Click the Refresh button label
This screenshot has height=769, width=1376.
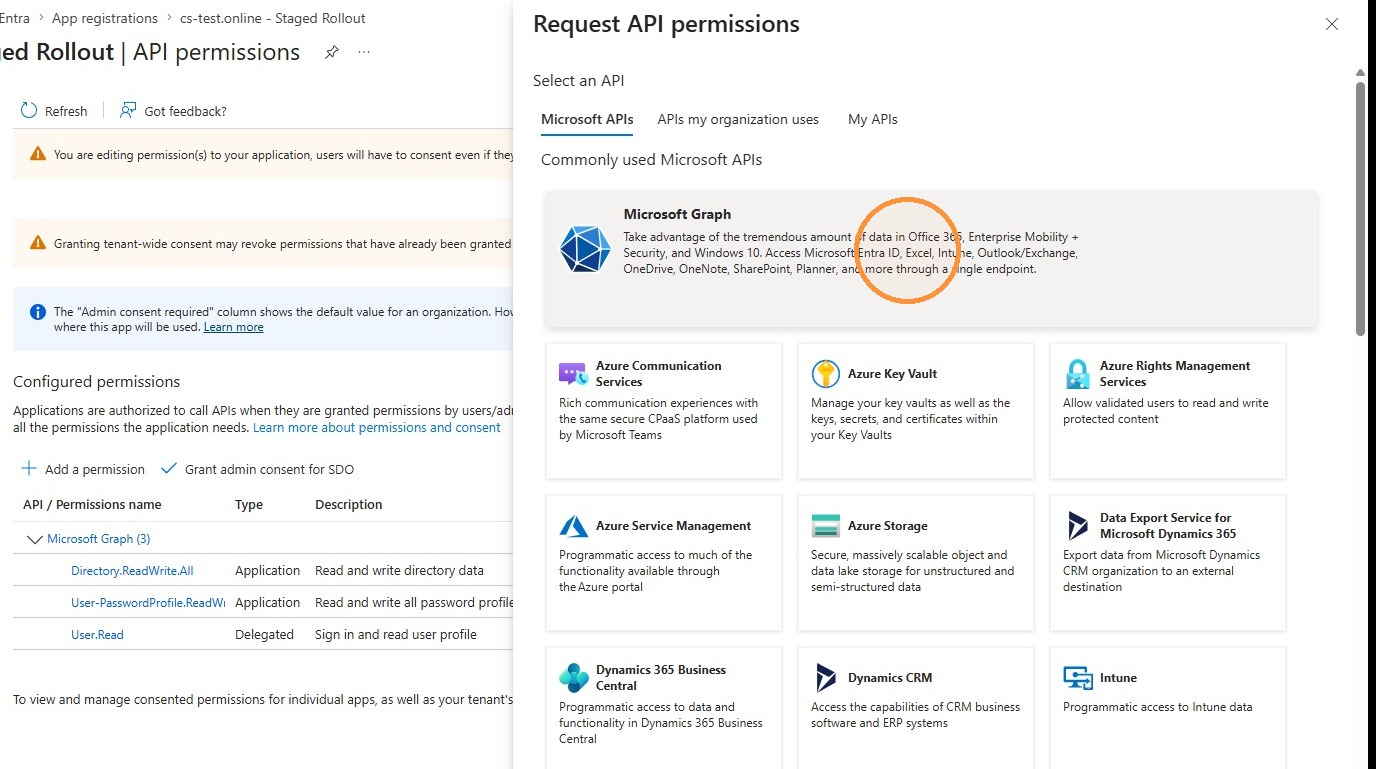click(x=66, y=111)
